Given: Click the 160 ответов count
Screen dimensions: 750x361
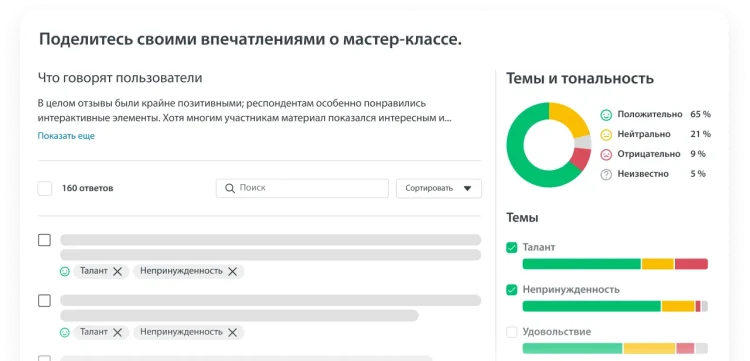Looking at the screenshot, I should [x=88, y=188].
